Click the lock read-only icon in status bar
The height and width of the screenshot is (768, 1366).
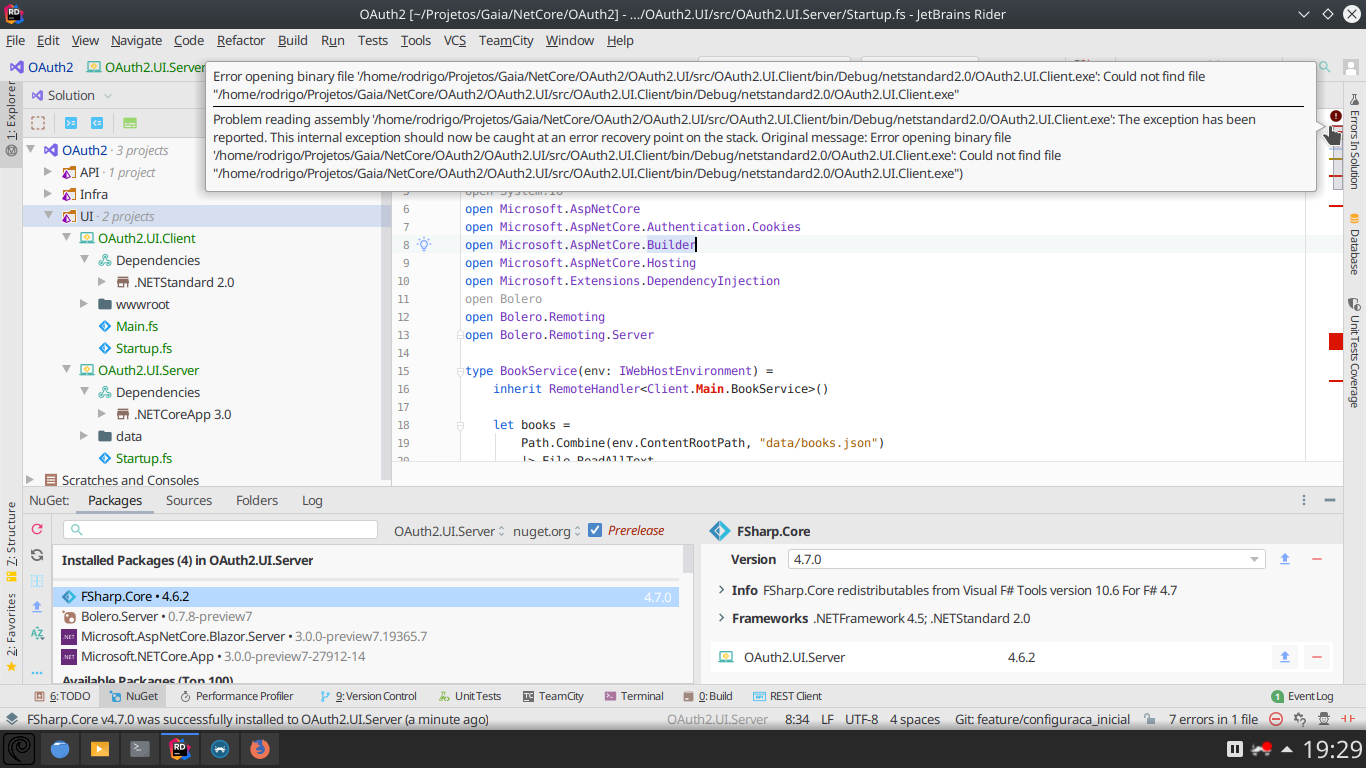(x=1151, y=719)
